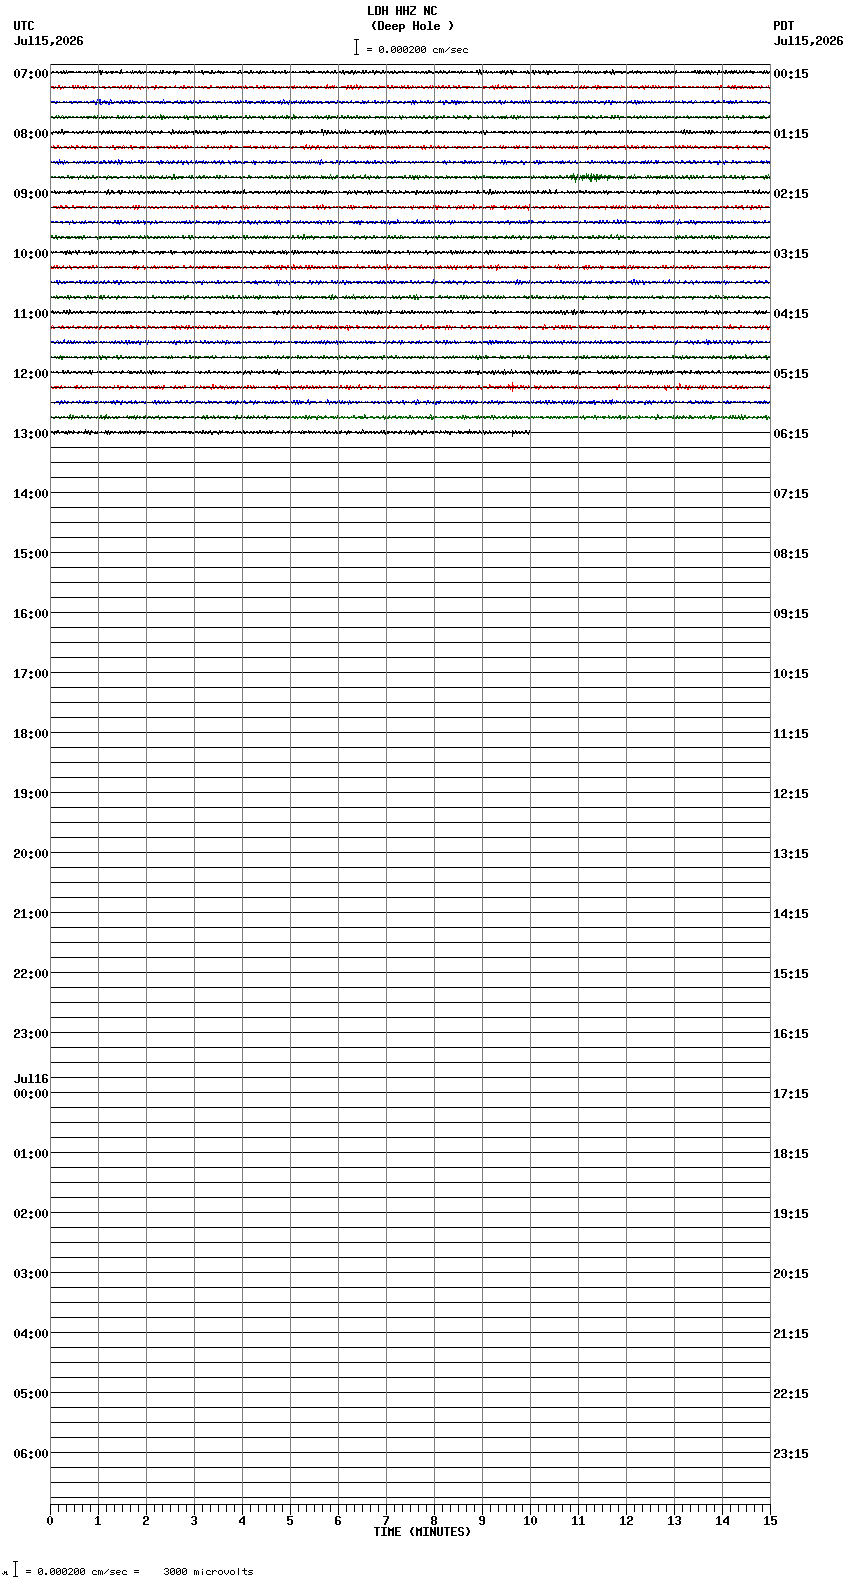Click the UTC time label '09:00'
The width and height of the screenshot is (850, 1584).
pos(31,194)
